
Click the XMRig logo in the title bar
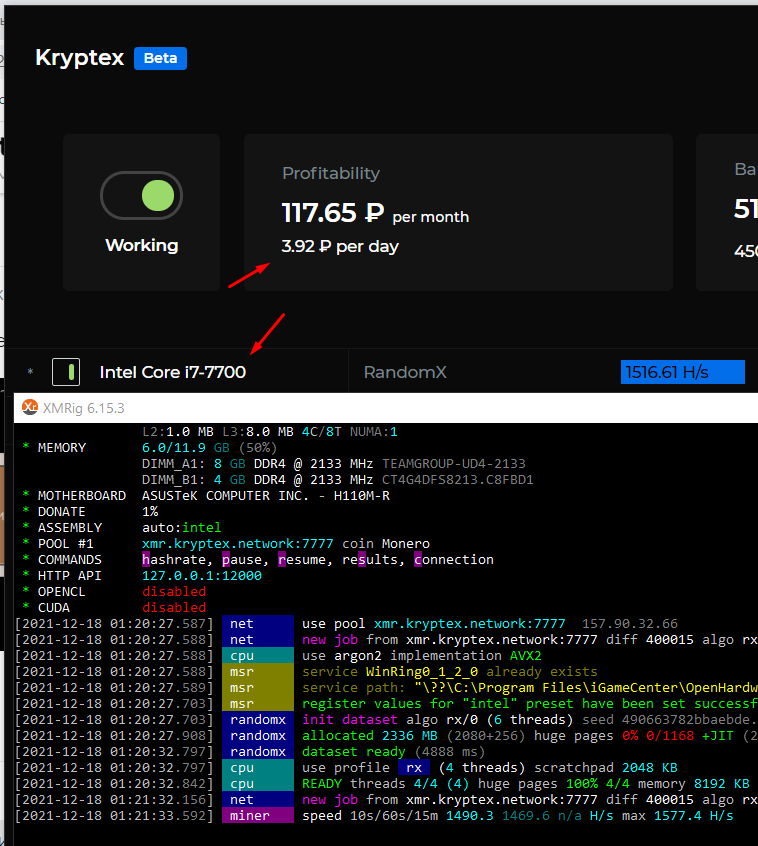(30, 407)
